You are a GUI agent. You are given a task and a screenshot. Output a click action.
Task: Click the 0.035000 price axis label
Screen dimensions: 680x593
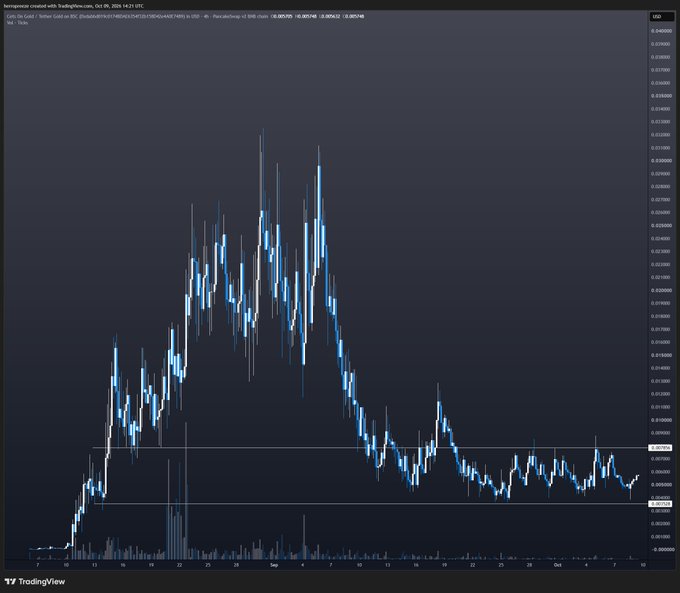coord(661,96)
